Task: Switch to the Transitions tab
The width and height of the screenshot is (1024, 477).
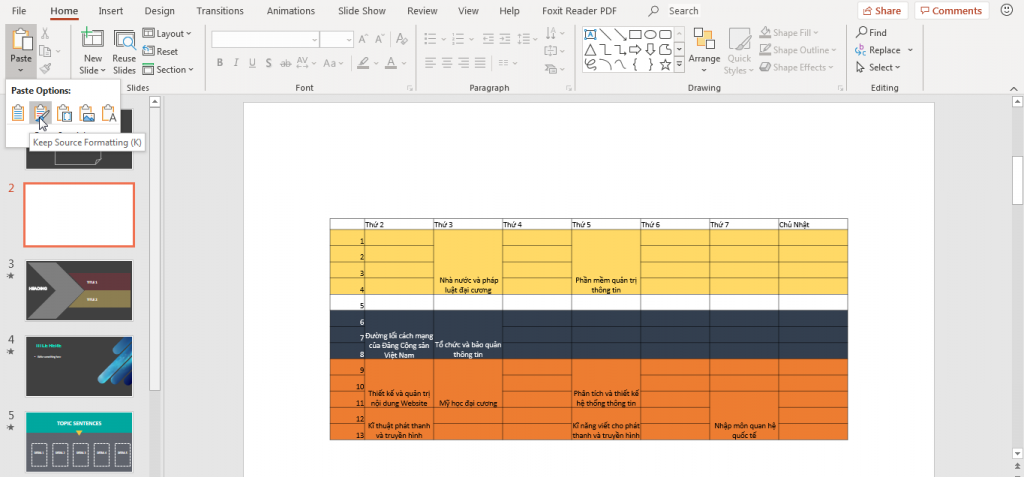Action: tap(220, 11)
